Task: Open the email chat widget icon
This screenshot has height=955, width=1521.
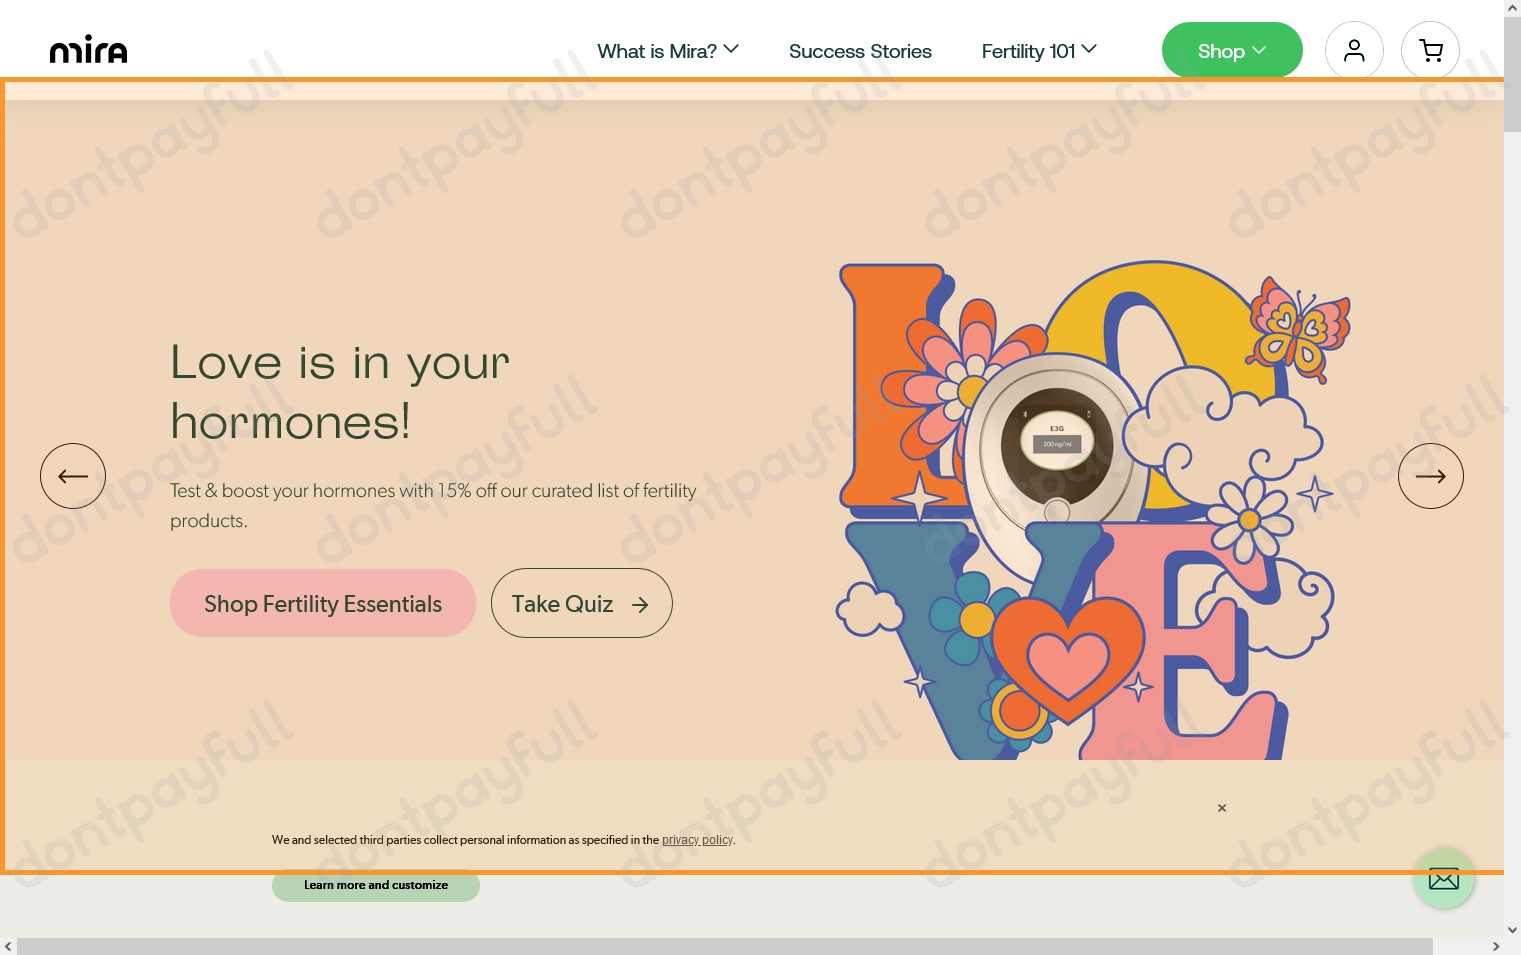Action: click(x=1444, y=878)
